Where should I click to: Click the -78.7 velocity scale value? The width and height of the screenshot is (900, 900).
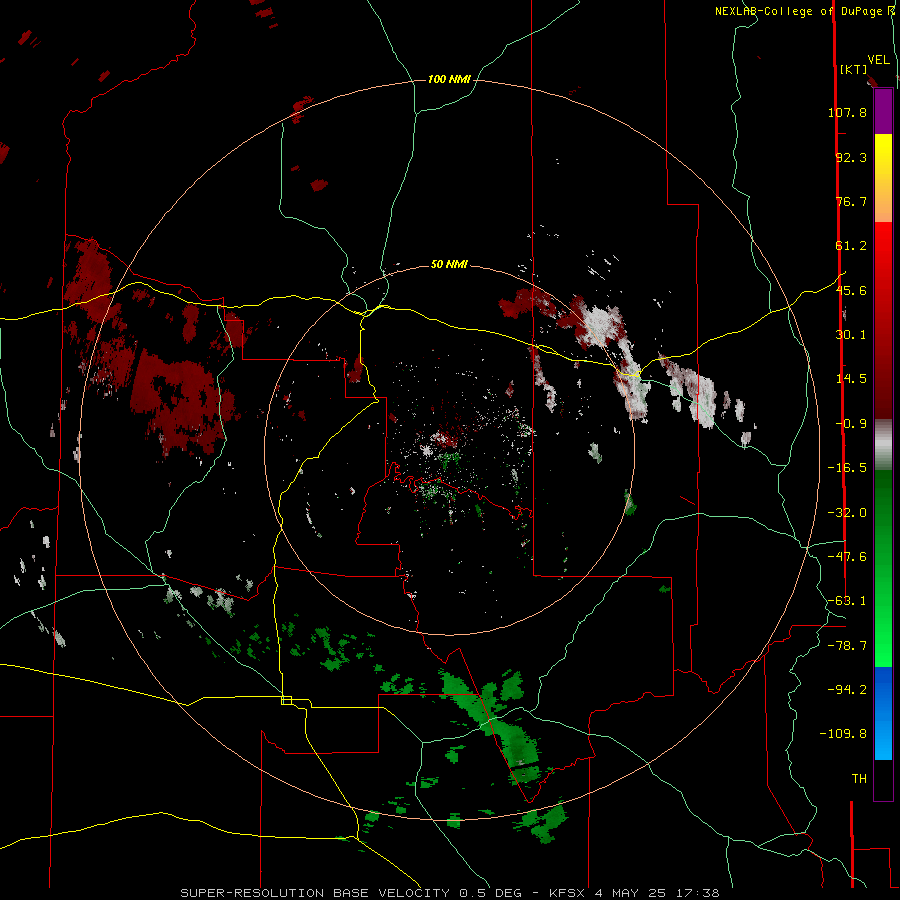click(847, 646)
